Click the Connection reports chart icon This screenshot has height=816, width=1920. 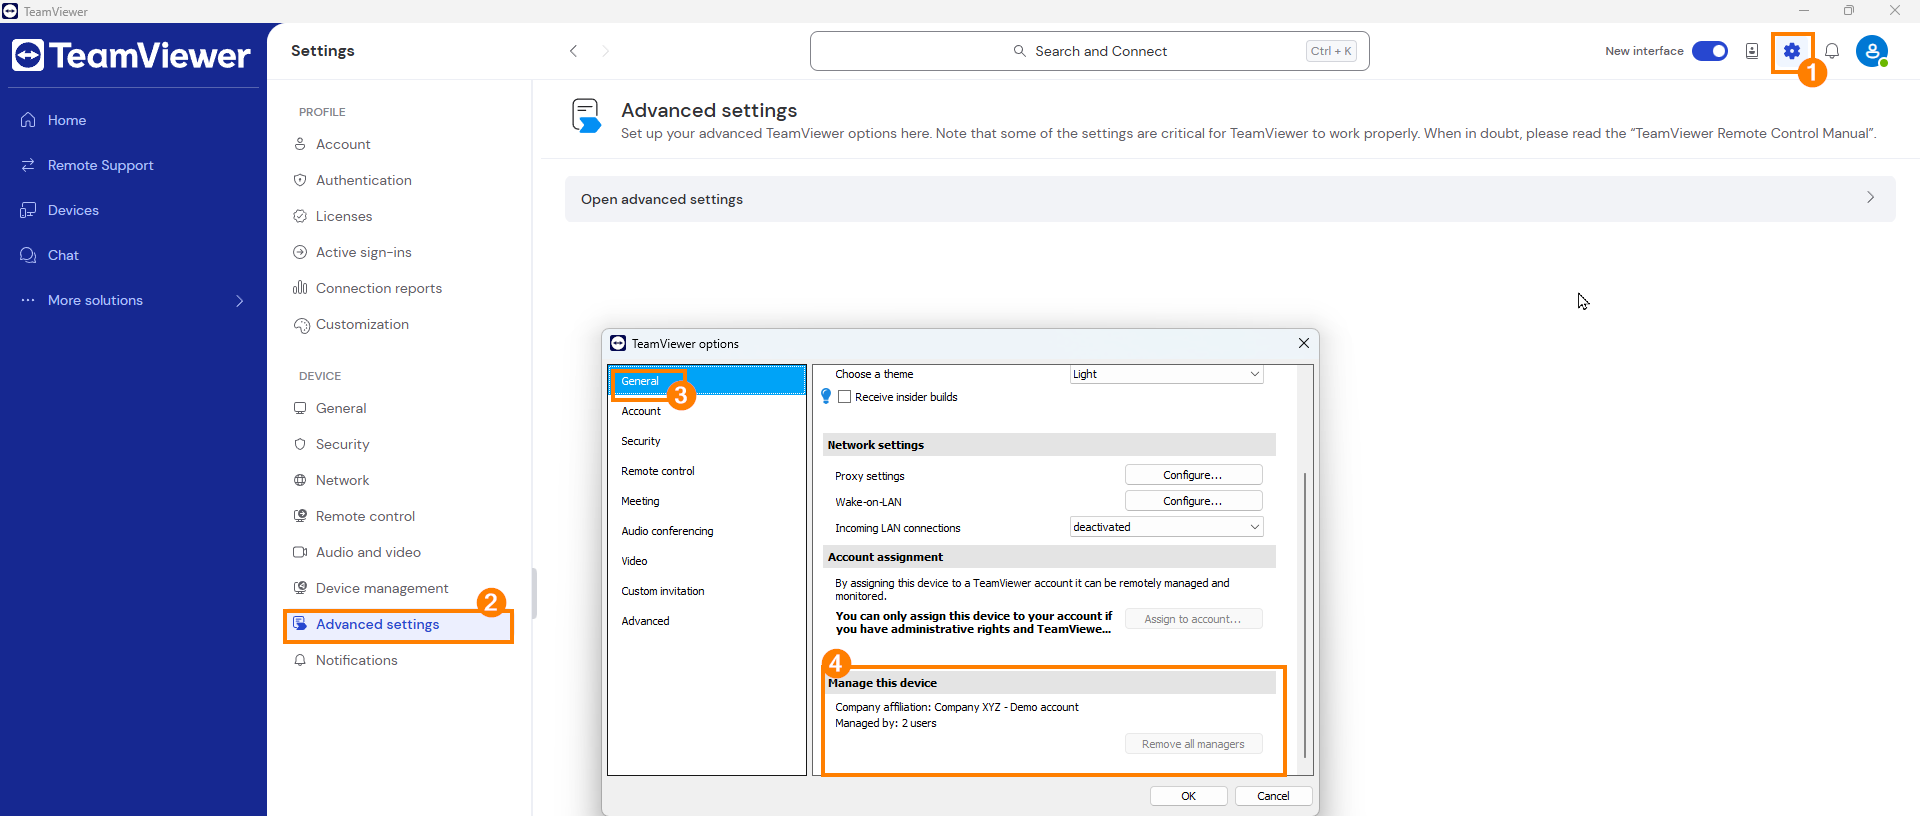click(x=300, y=288)
